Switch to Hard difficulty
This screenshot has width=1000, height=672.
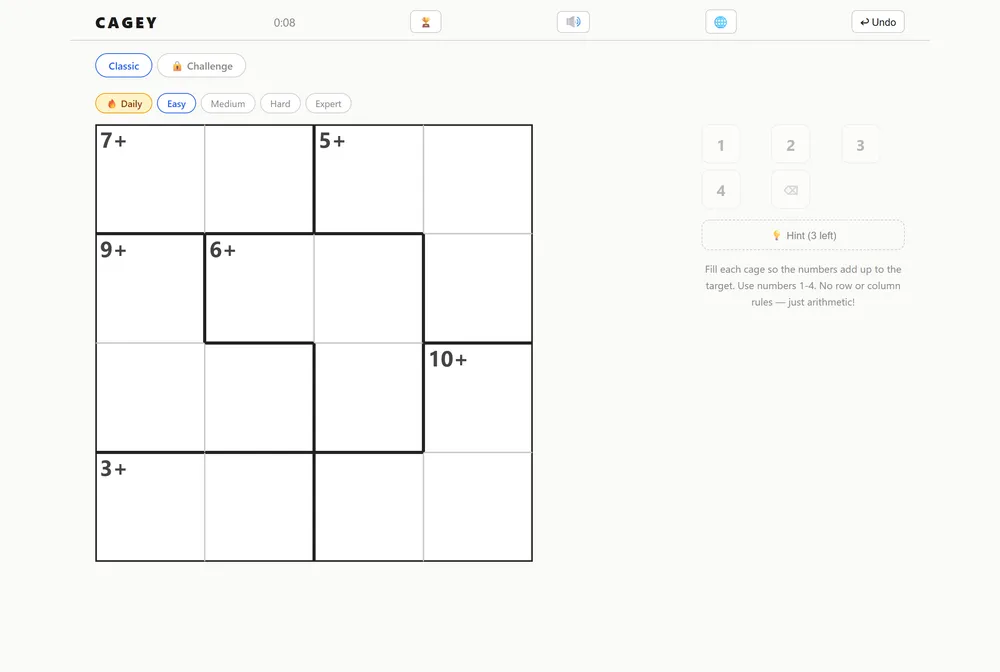[x=280, y=103]
